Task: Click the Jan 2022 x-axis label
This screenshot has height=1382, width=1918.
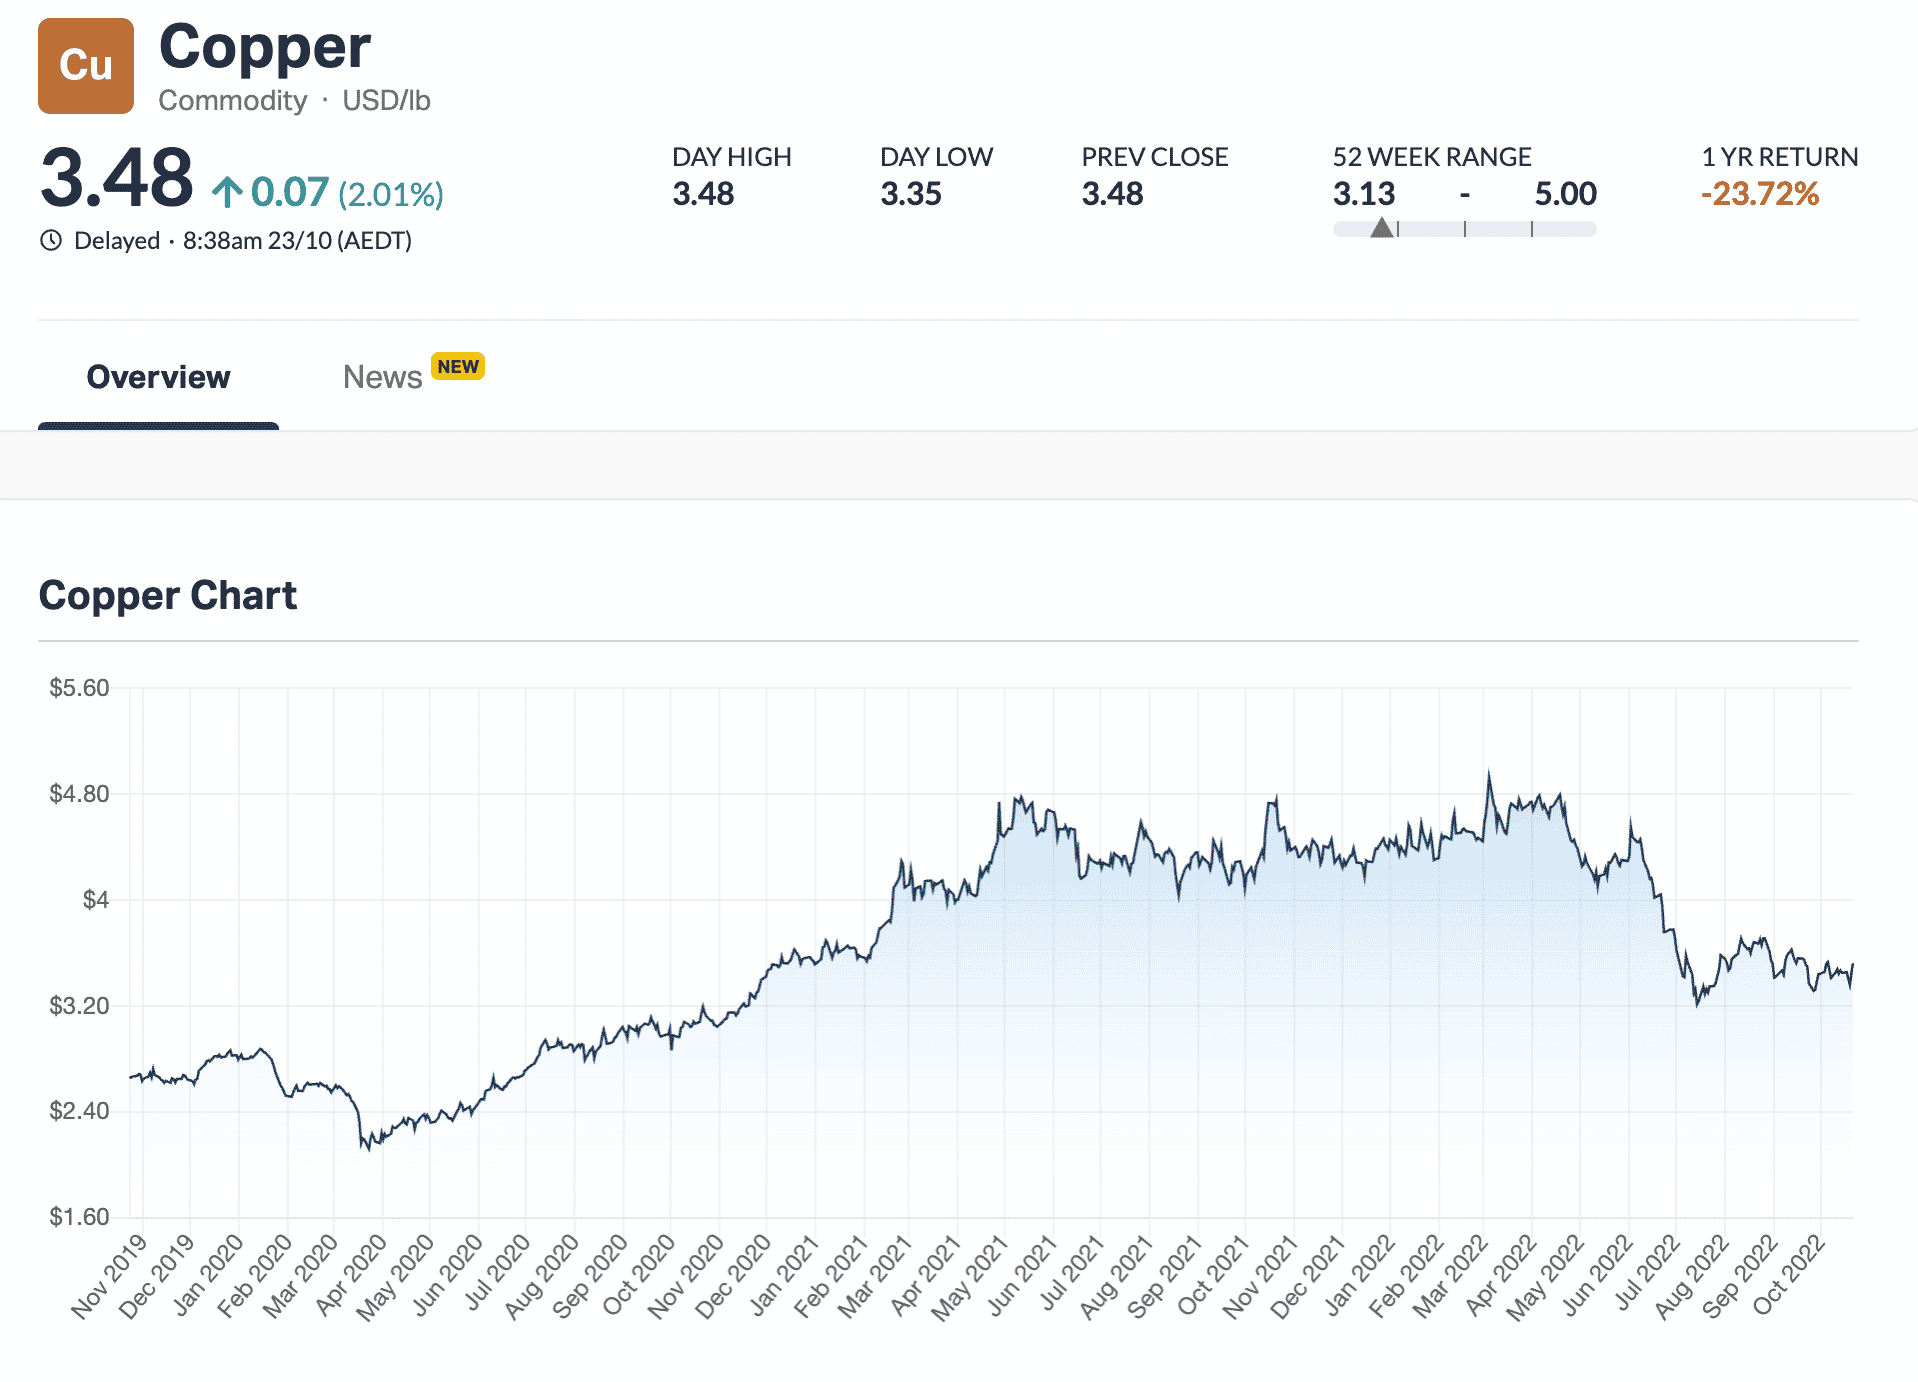Action: click(1359, 1277)
